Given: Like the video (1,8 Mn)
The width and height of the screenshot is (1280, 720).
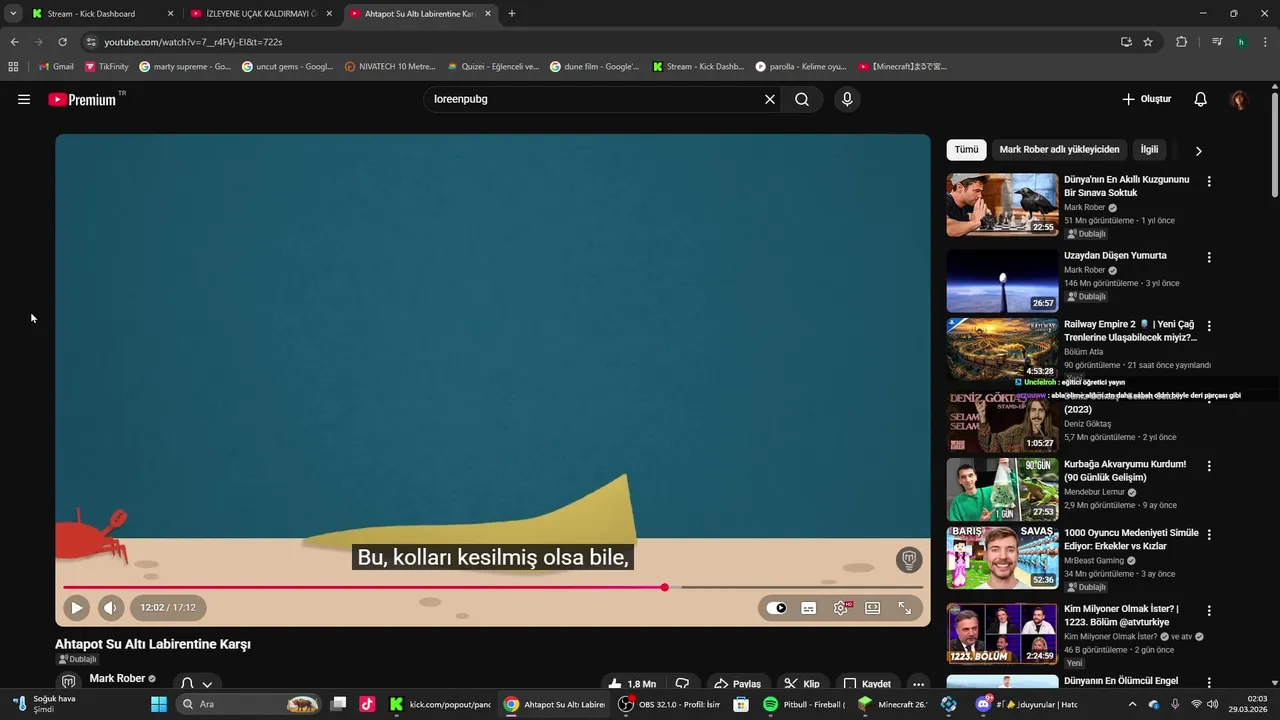Looking at the screenshot, I should click(x=632, y=684).
